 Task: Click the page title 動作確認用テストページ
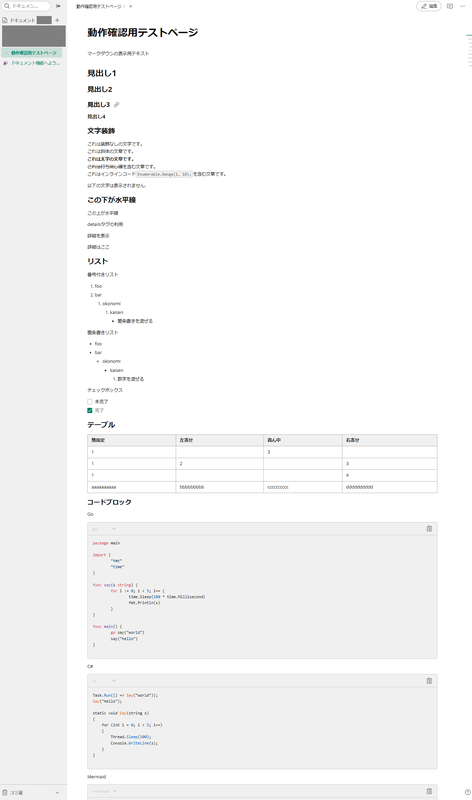click(142, 32)
